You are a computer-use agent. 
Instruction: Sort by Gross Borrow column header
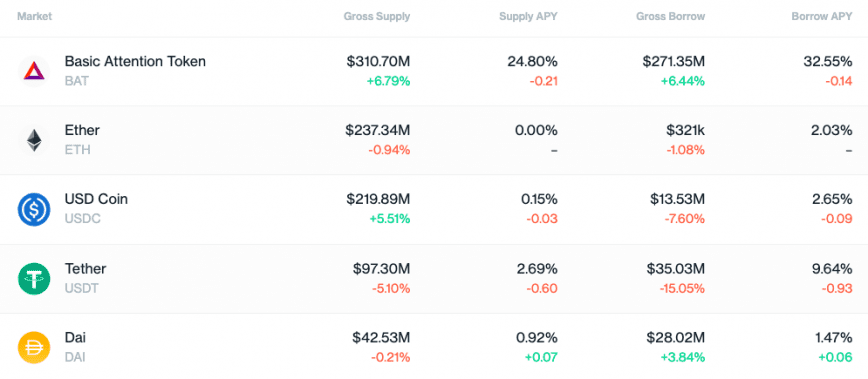(670, 17)
